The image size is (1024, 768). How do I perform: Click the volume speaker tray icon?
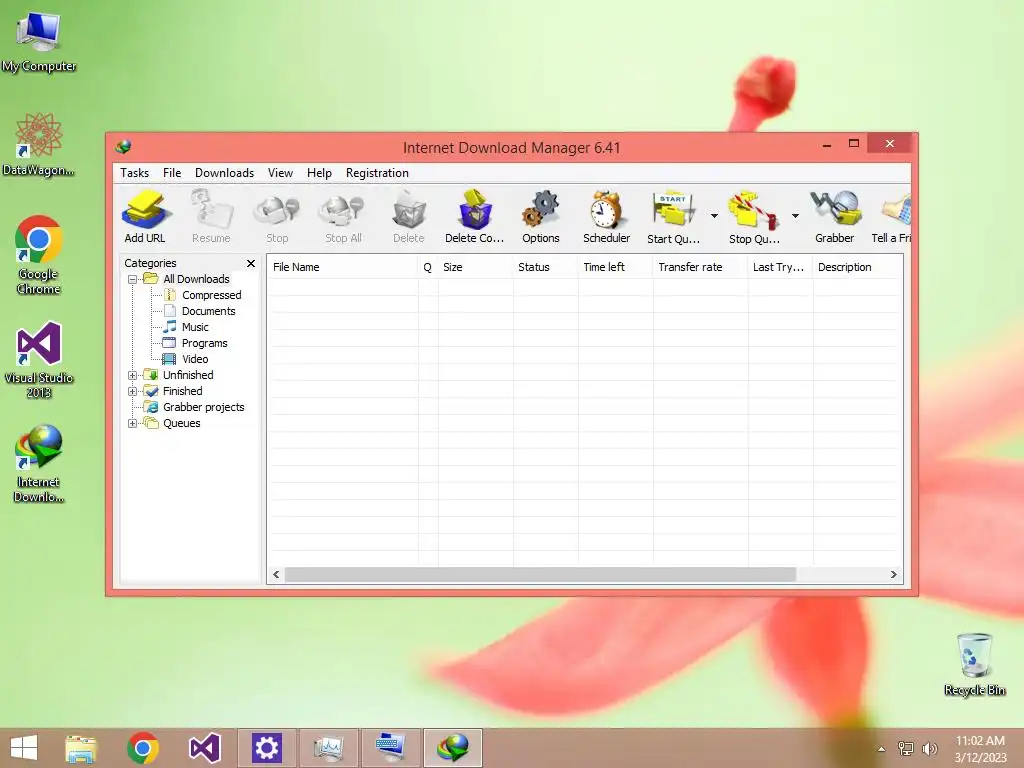coord(929,749)
